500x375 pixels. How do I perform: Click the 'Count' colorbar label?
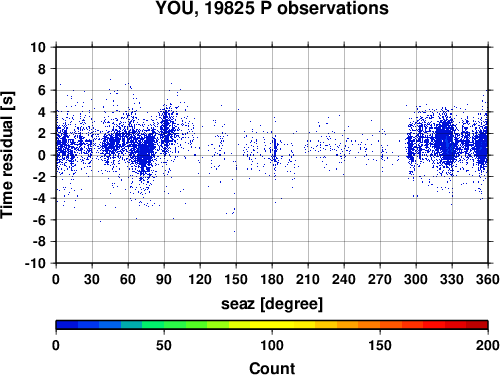tap(272, 368)
